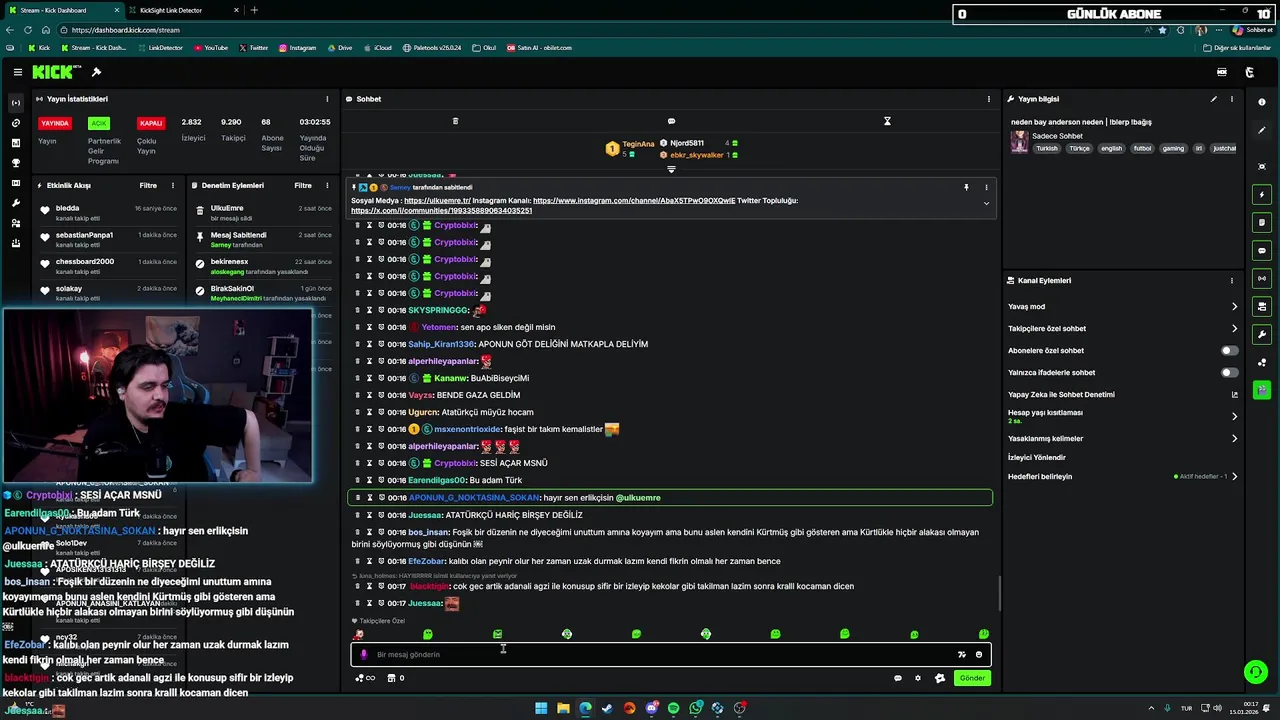Switch to the KickSight Link Detector browser tab

coord(171,10)
